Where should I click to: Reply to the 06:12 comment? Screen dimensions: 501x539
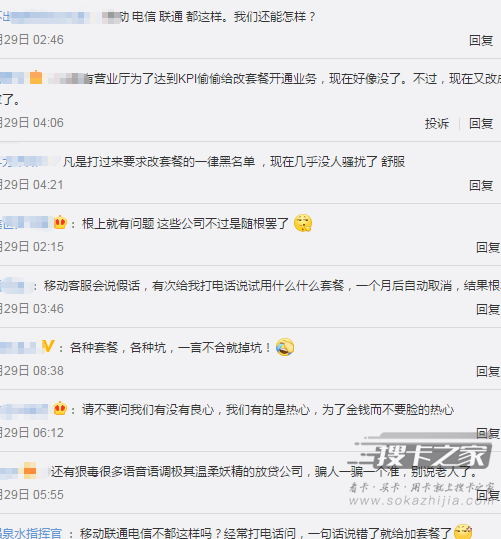point(488,433)
